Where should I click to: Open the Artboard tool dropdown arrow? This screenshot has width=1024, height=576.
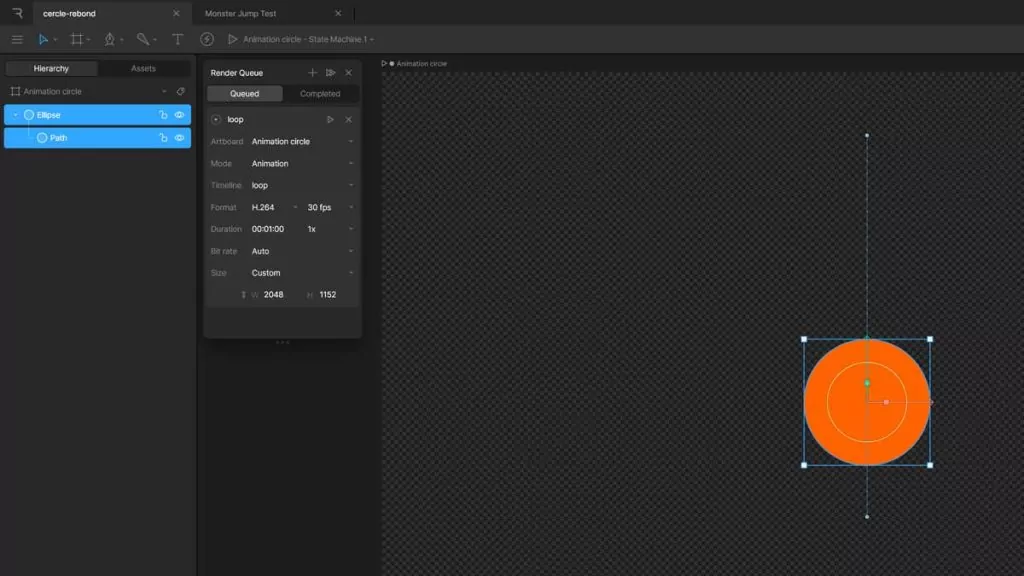(x=88, y=40)
